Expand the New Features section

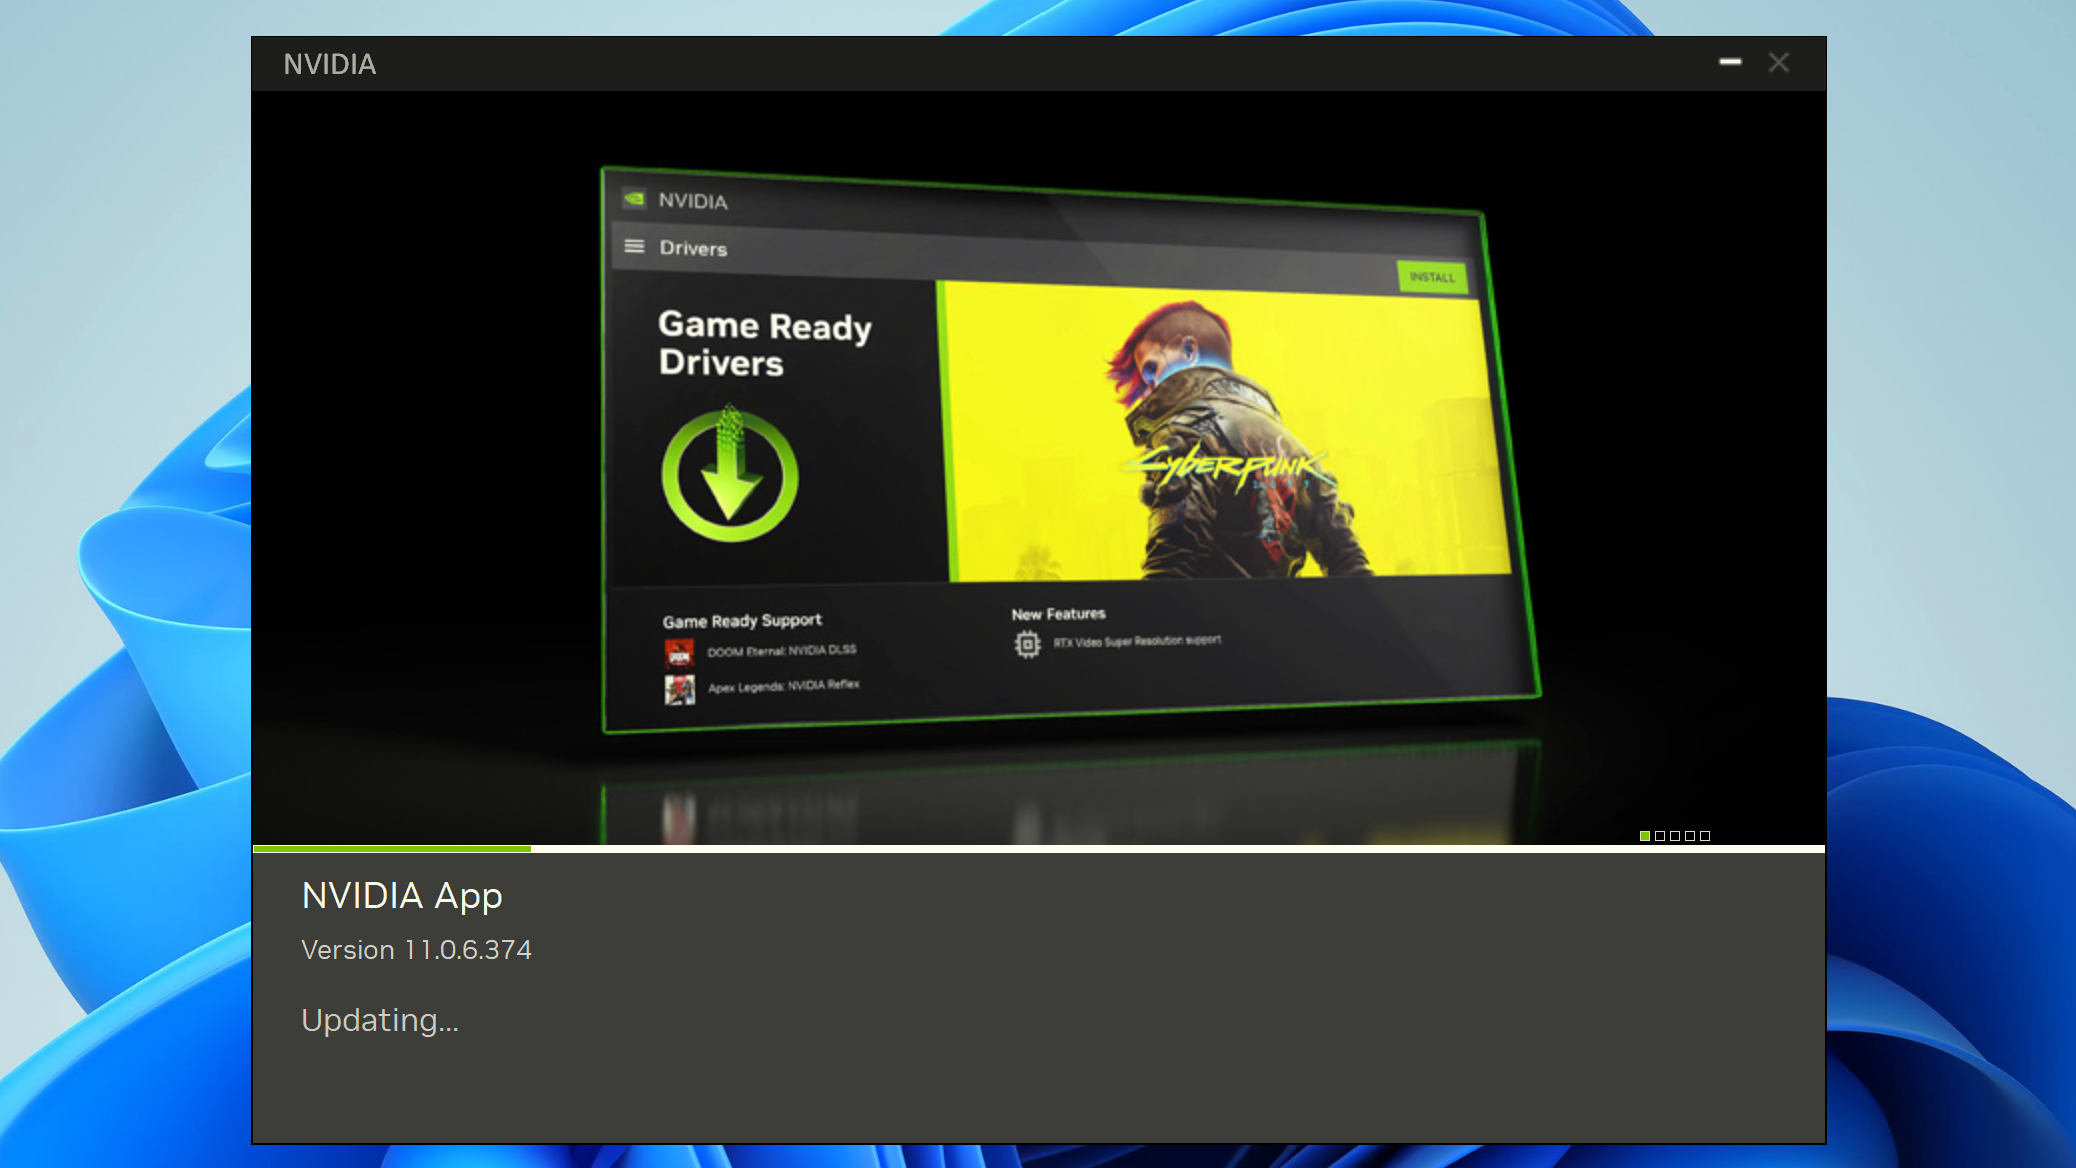pos(1057,613)
